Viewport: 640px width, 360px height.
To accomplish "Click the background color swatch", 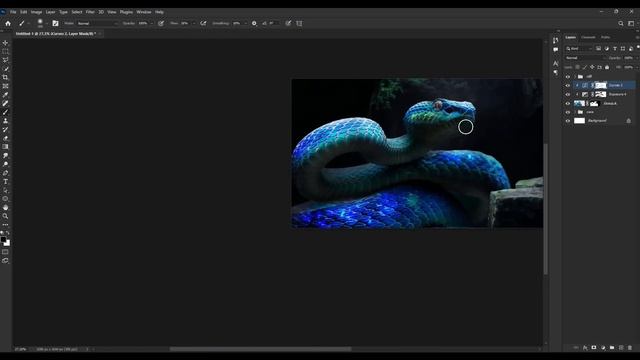I will (x=7, y=243).
